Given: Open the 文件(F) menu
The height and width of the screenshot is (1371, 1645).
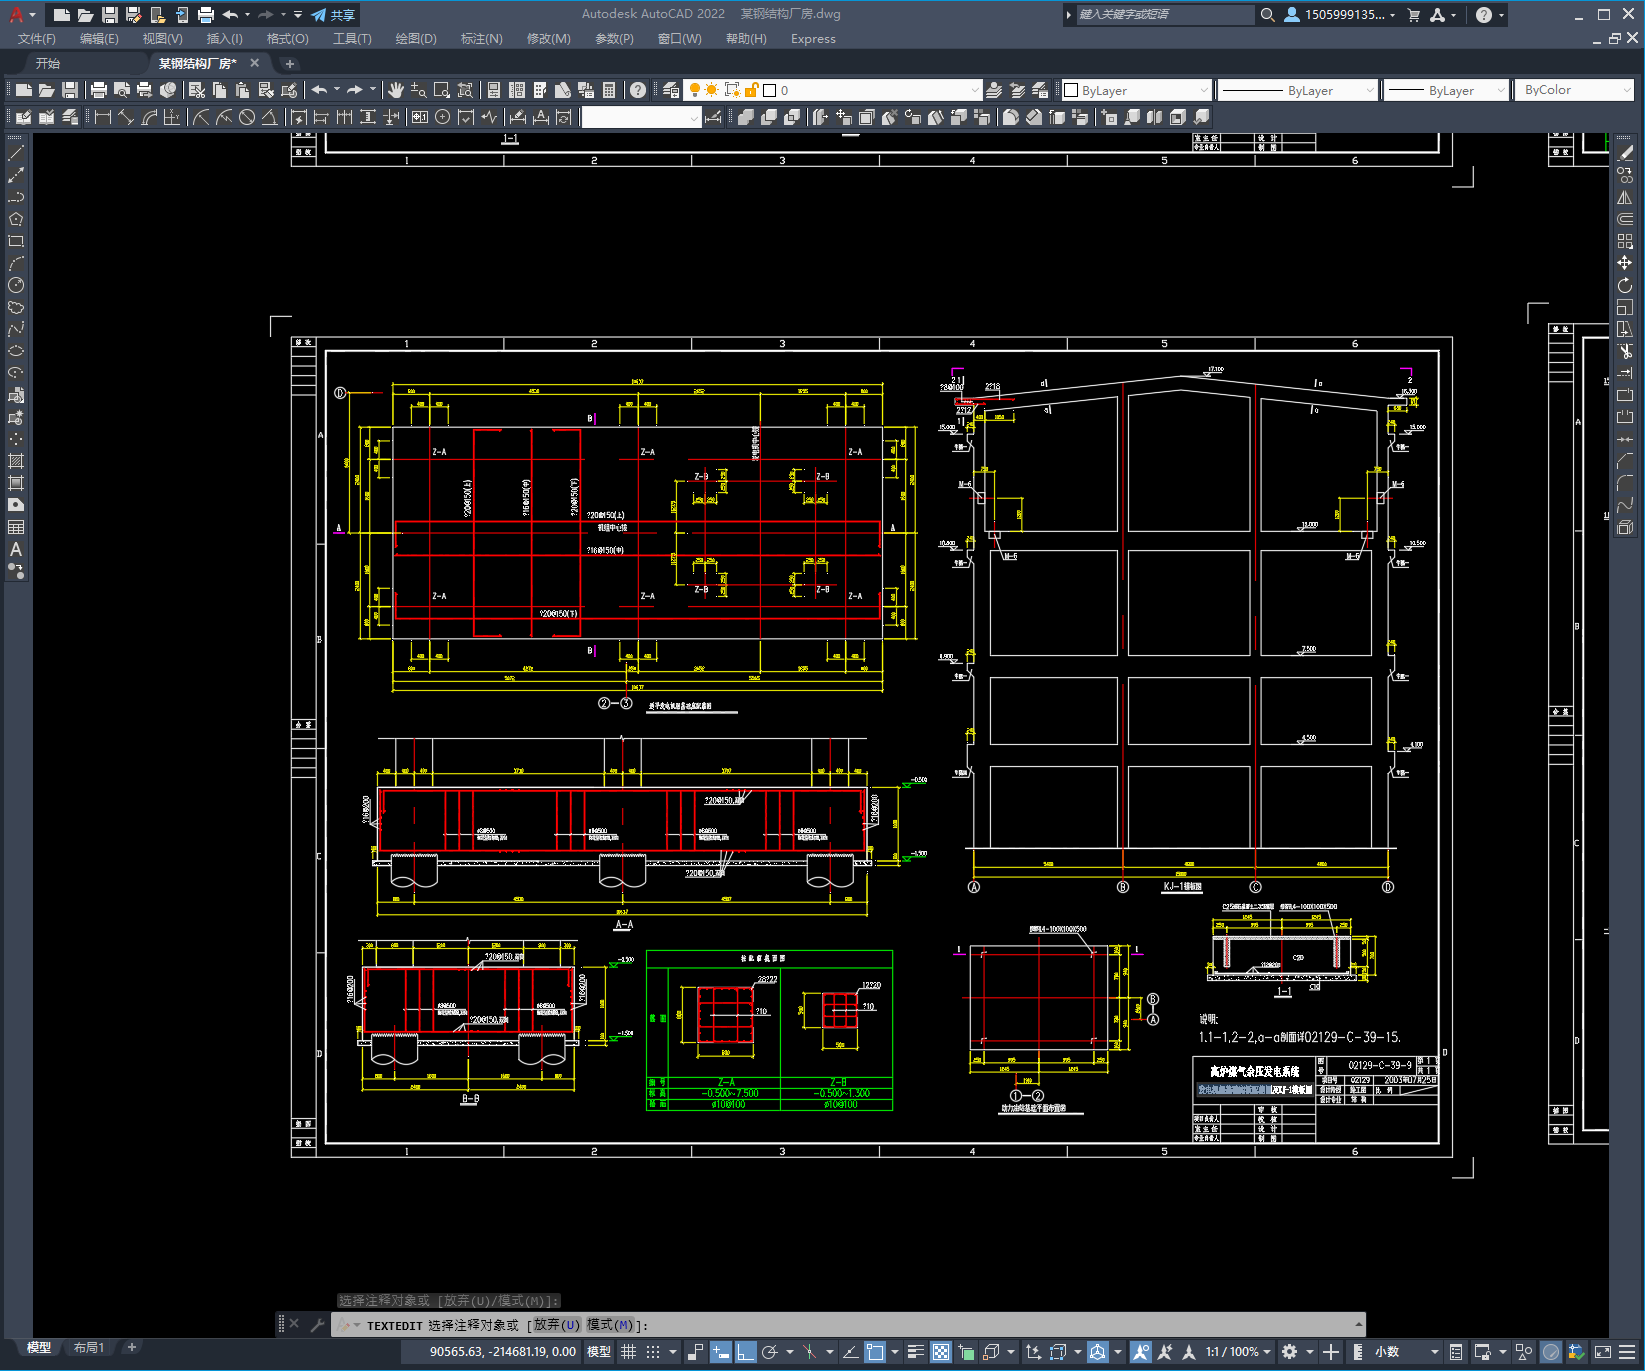Looking at the screenshot, I should click(x=37, y=39).
